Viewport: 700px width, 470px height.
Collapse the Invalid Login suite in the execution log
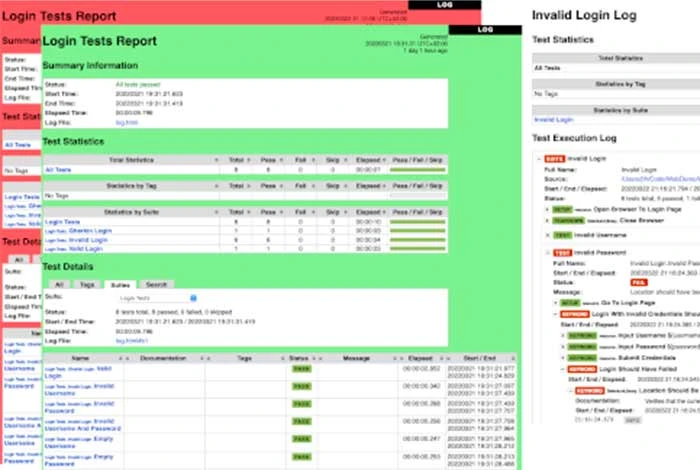pyautogui.click(x=539, y=159)
